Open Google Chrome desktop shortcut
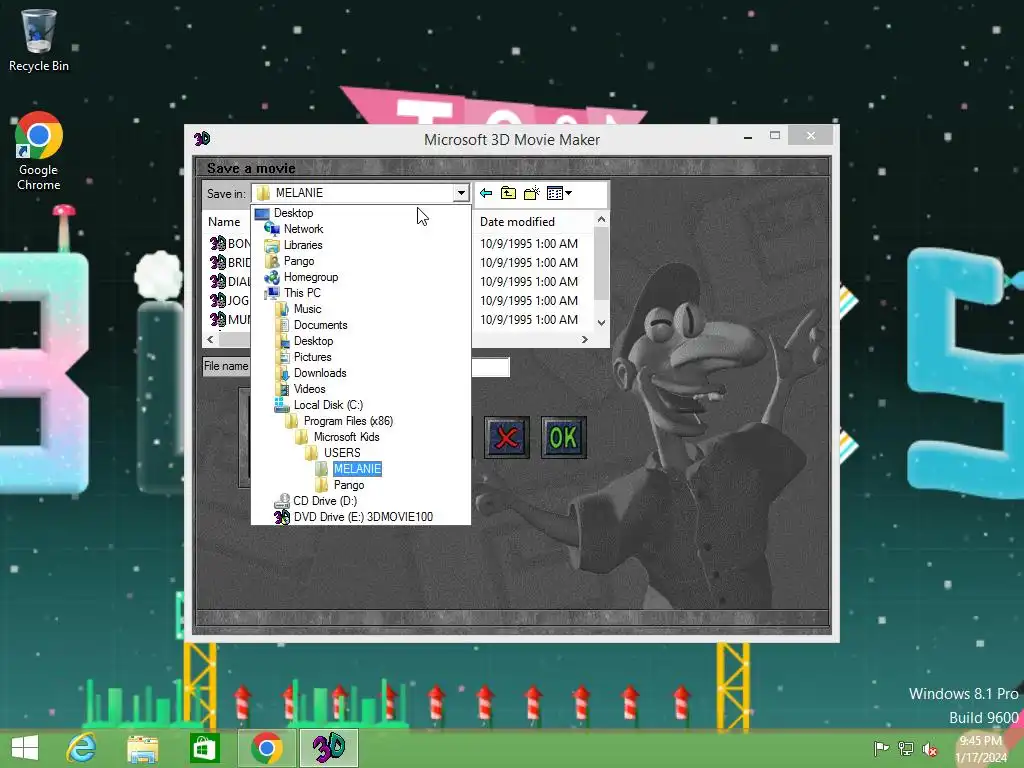The height and width of the screenshot is (768, 1024). 39,152
